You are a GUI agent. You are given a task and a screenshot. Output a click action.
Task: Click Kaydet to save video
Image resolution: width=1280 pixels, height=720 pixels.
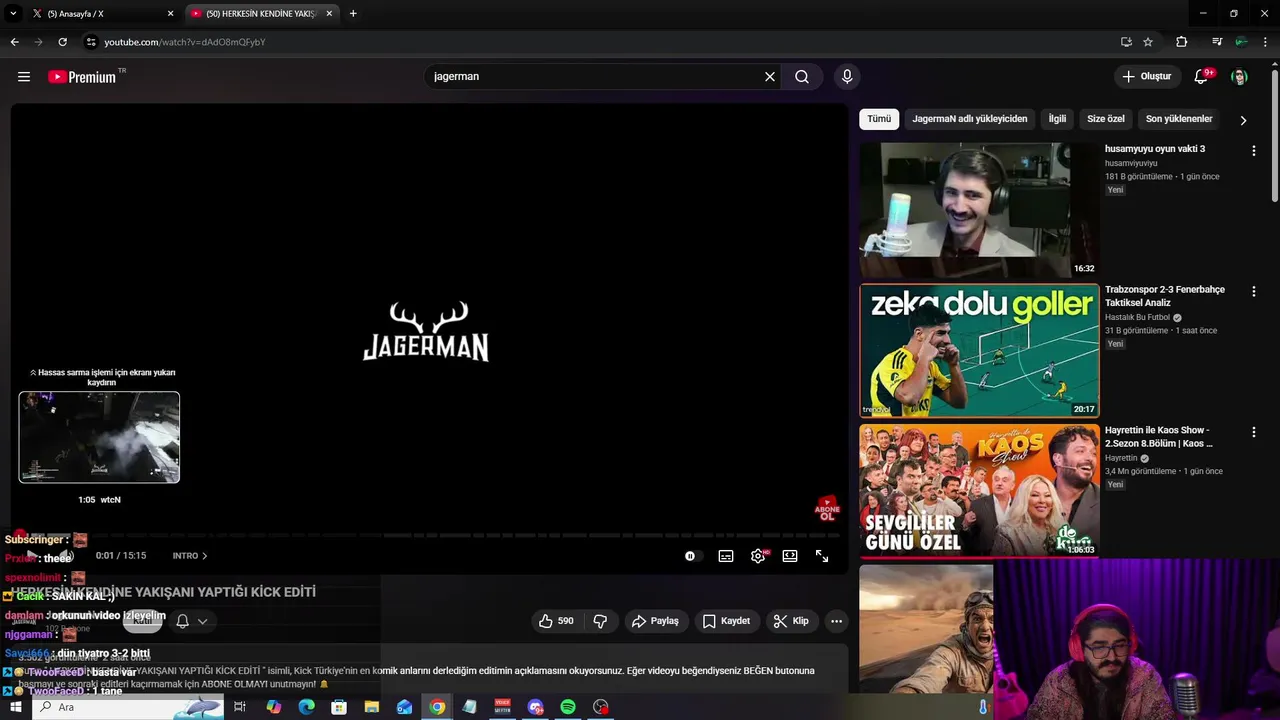[726, 621]
